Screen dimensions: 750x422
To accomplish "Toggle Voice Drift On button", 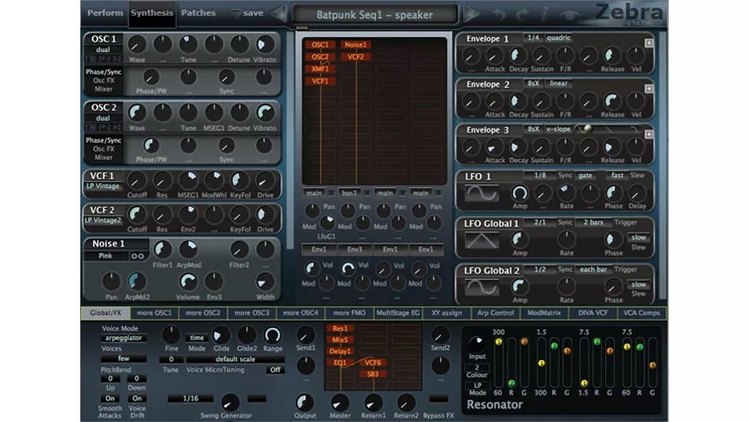I will pyautogui.click(x=137, y=399).
